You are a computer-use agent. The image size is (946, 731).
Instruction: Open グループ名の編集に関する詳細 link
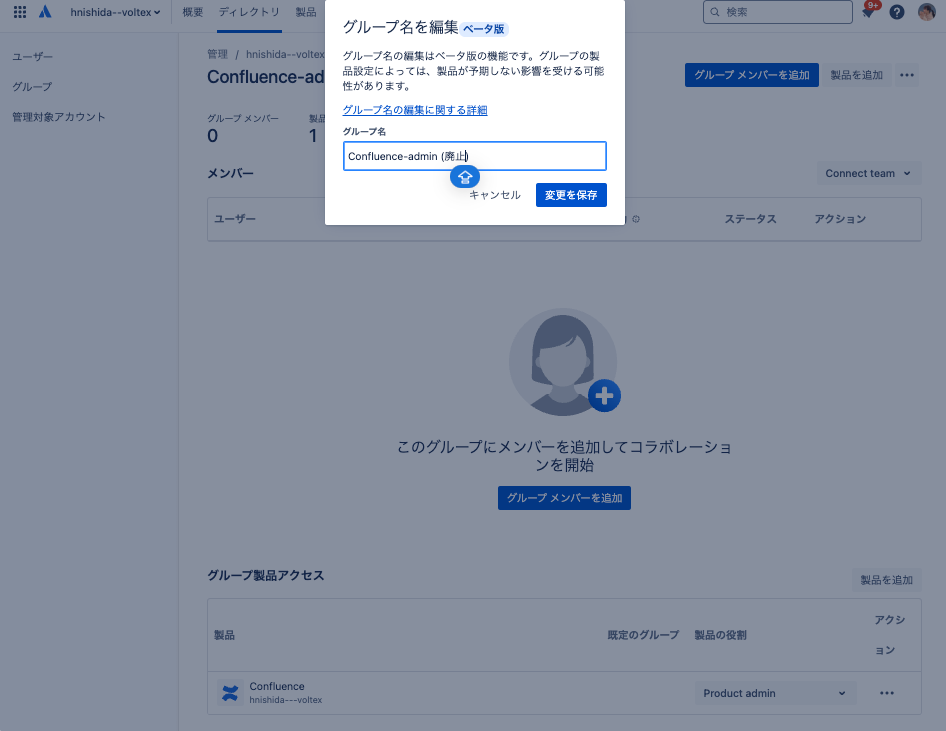pos(415,109)
